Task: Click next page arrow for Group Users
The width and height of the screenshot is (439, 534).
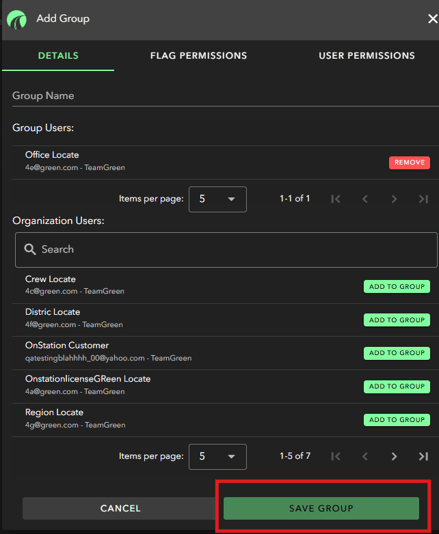Action: pyautogui.click(x=394, y=199)
